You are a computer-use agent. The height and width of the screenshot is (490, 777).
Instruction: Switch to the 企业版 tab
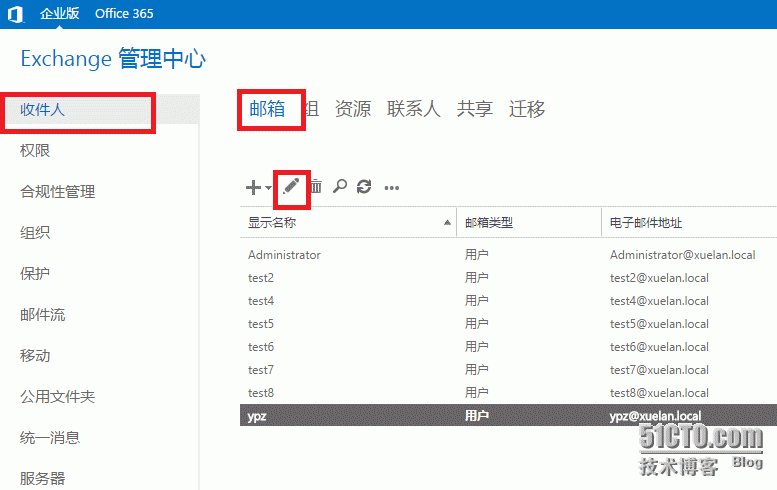point(59,13)
